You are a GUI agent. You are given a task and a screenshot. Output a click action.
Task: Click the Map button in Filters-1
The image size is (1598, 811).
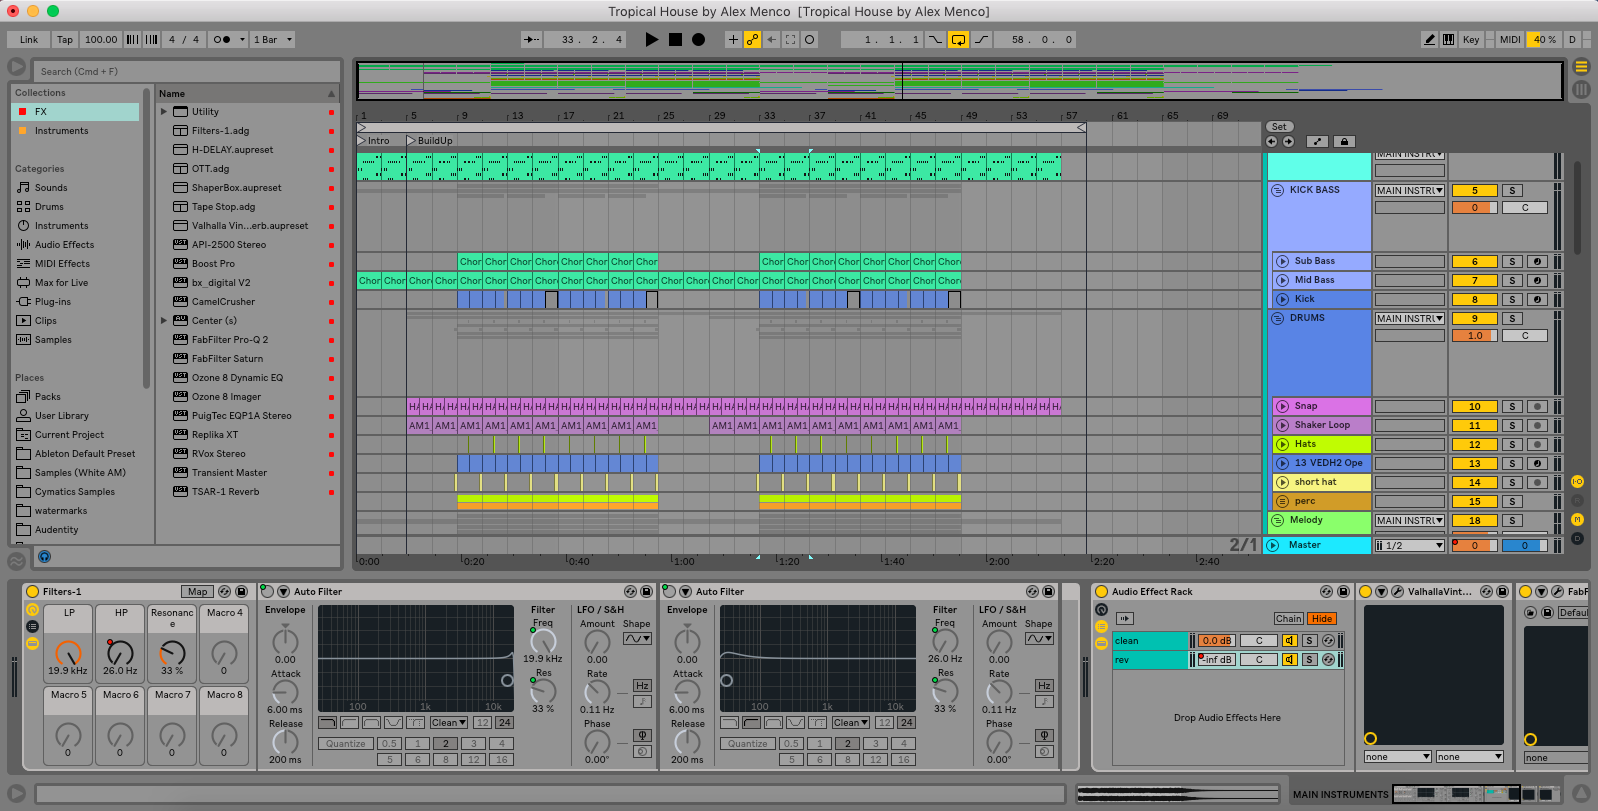point(198,592)
